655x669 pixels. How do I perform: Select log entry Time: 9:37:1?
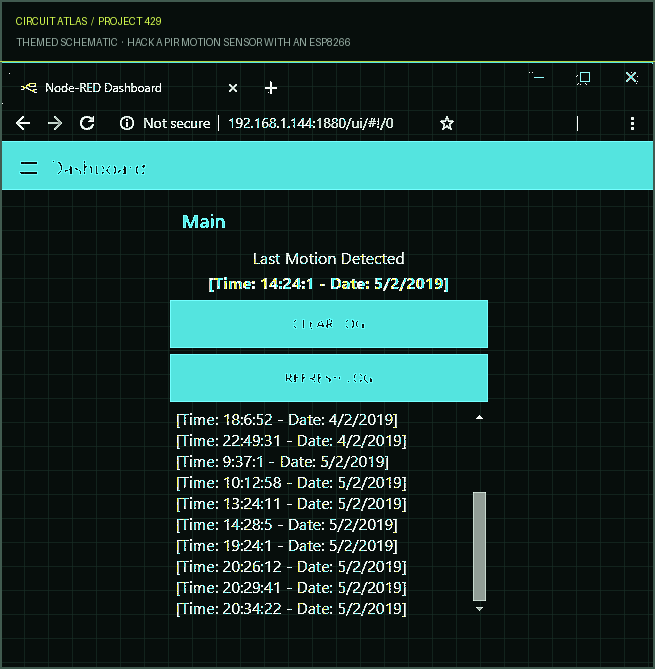pyautogui.click(x=282, y=462)
